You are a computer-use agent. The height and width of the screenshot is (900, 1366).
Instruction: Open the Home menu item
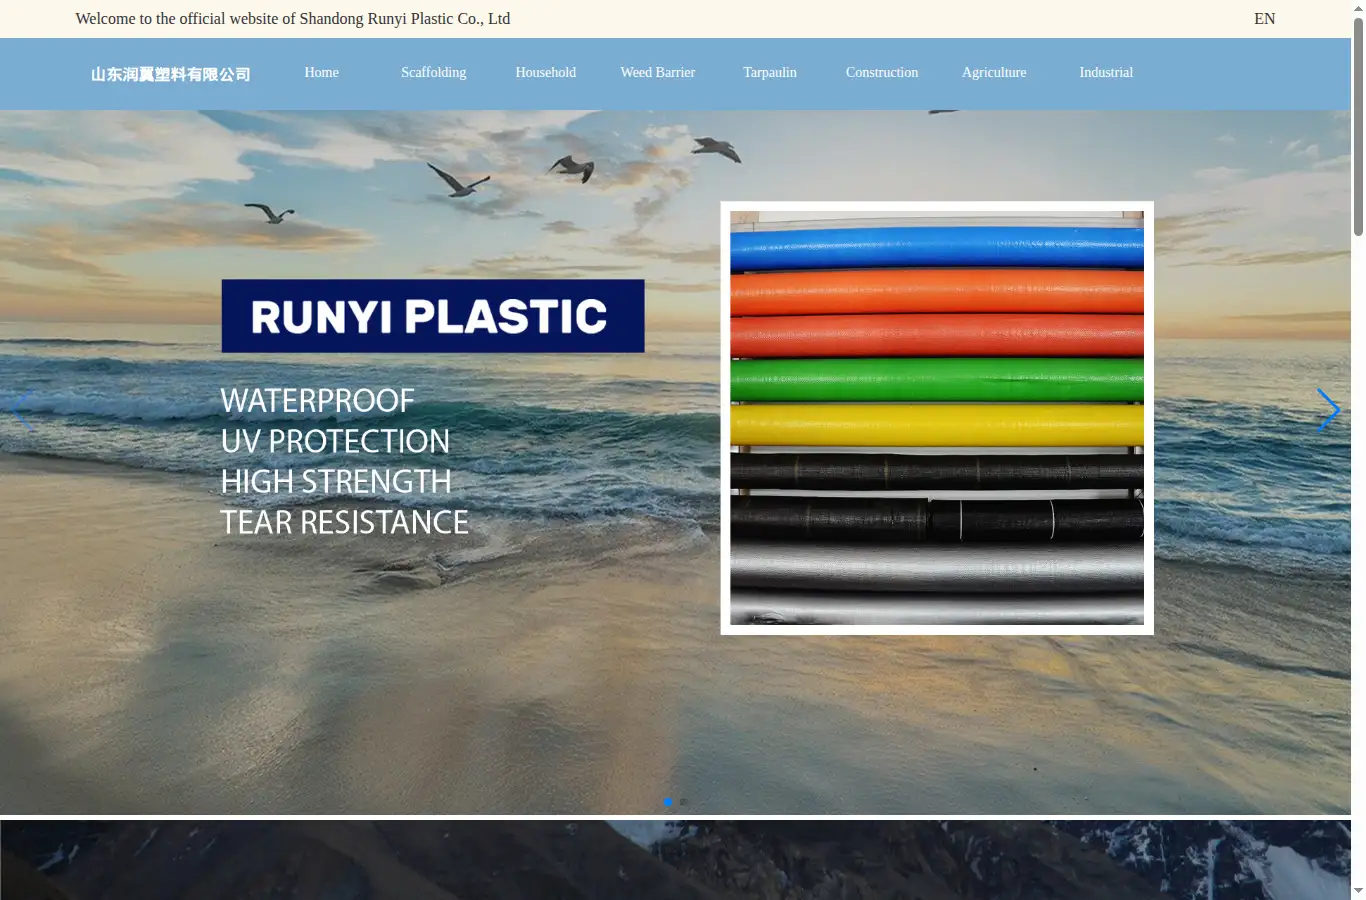point(321,73)
